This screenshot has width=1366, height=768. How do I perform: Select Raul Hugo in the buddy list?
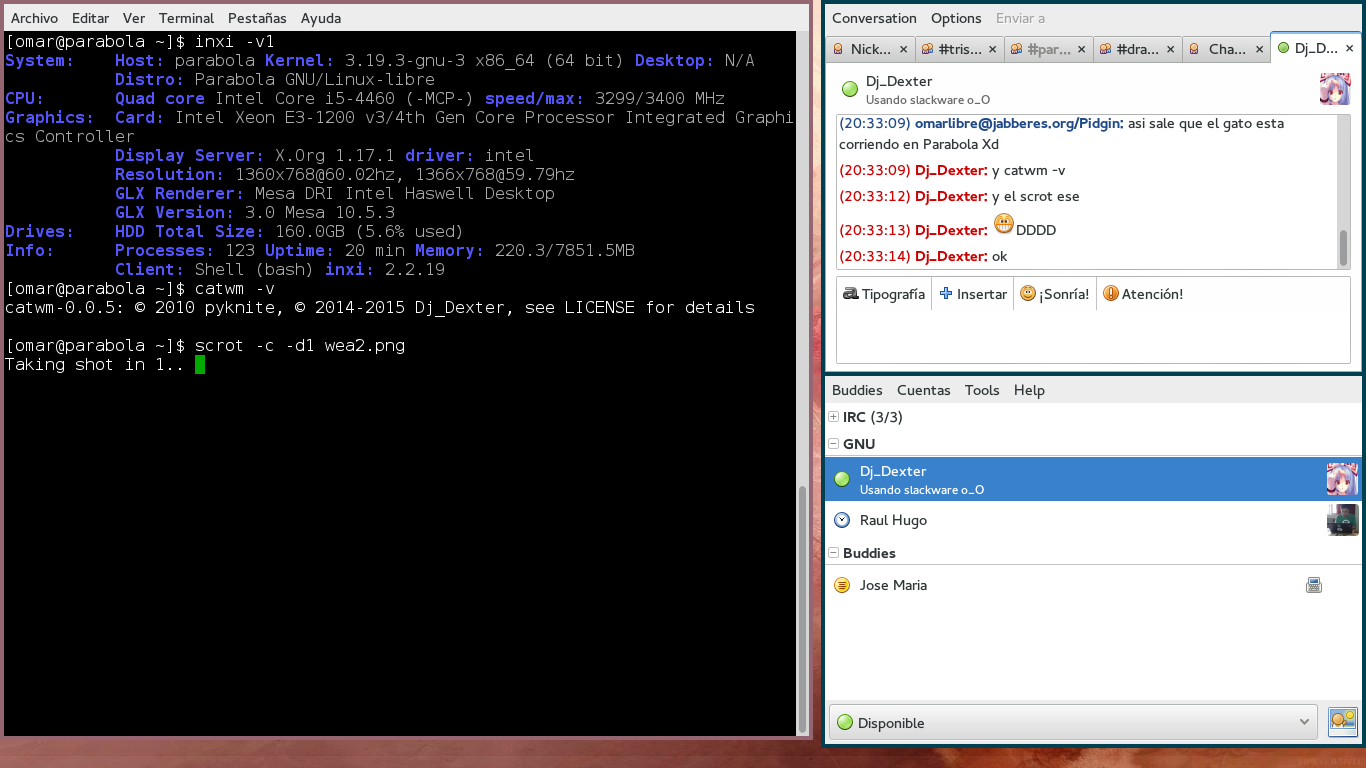tap(1093, 520)
